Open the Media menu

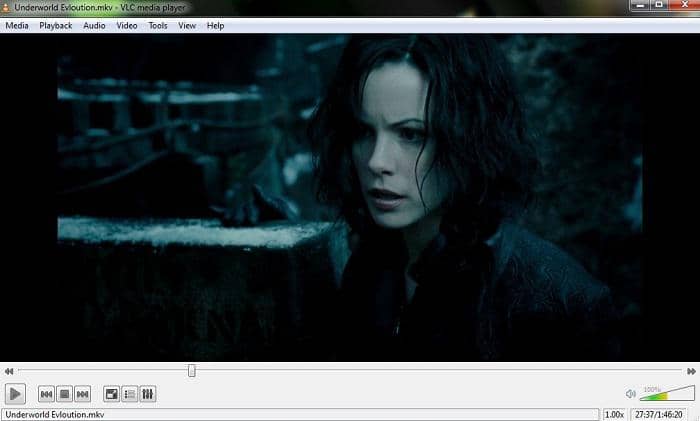(17, 25)
